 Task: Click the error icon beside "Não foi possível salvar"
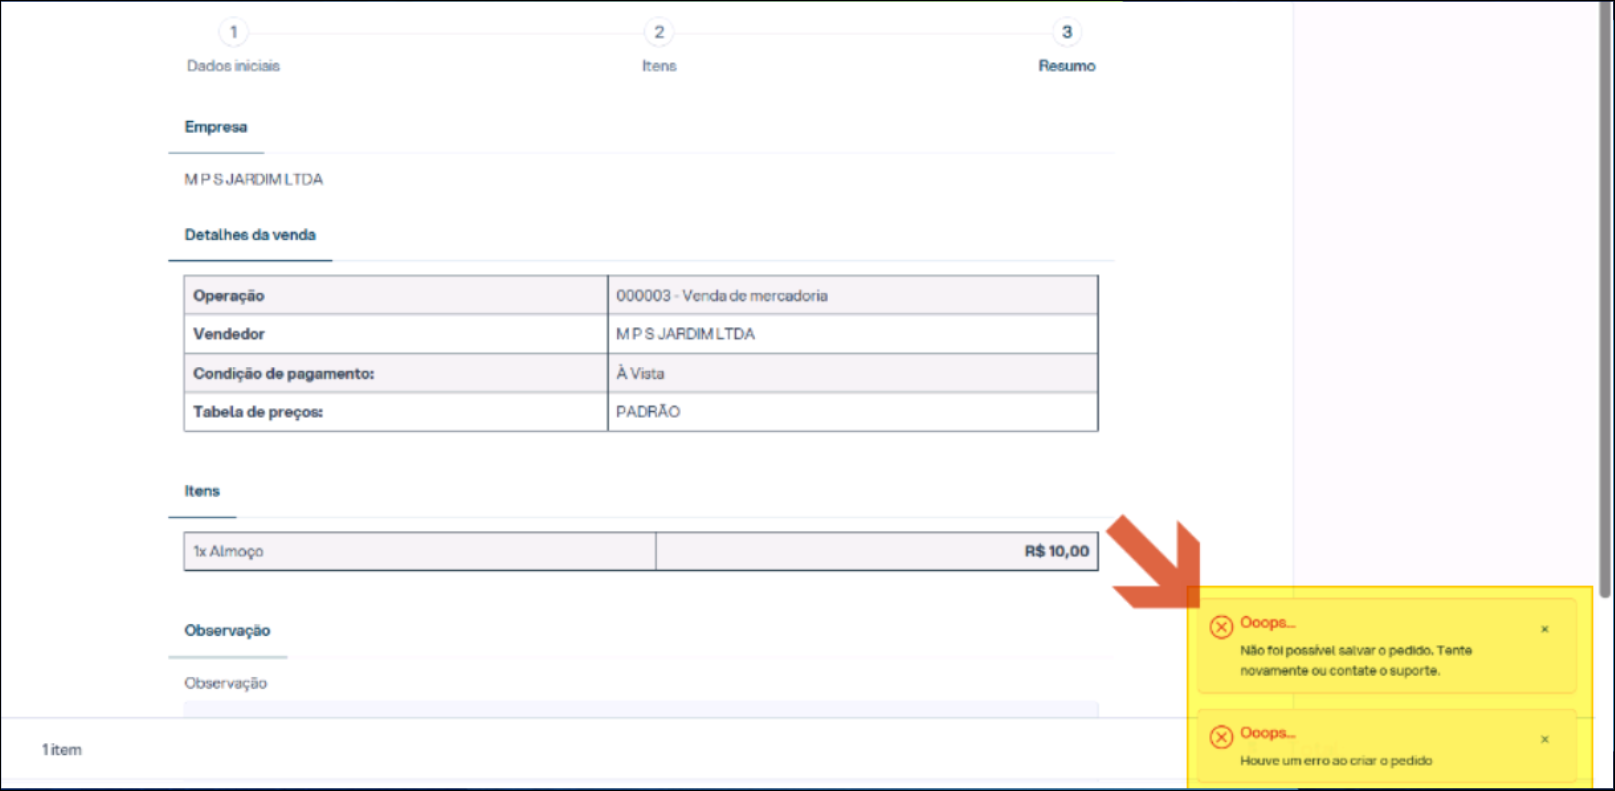click(x=1221, y=627)
